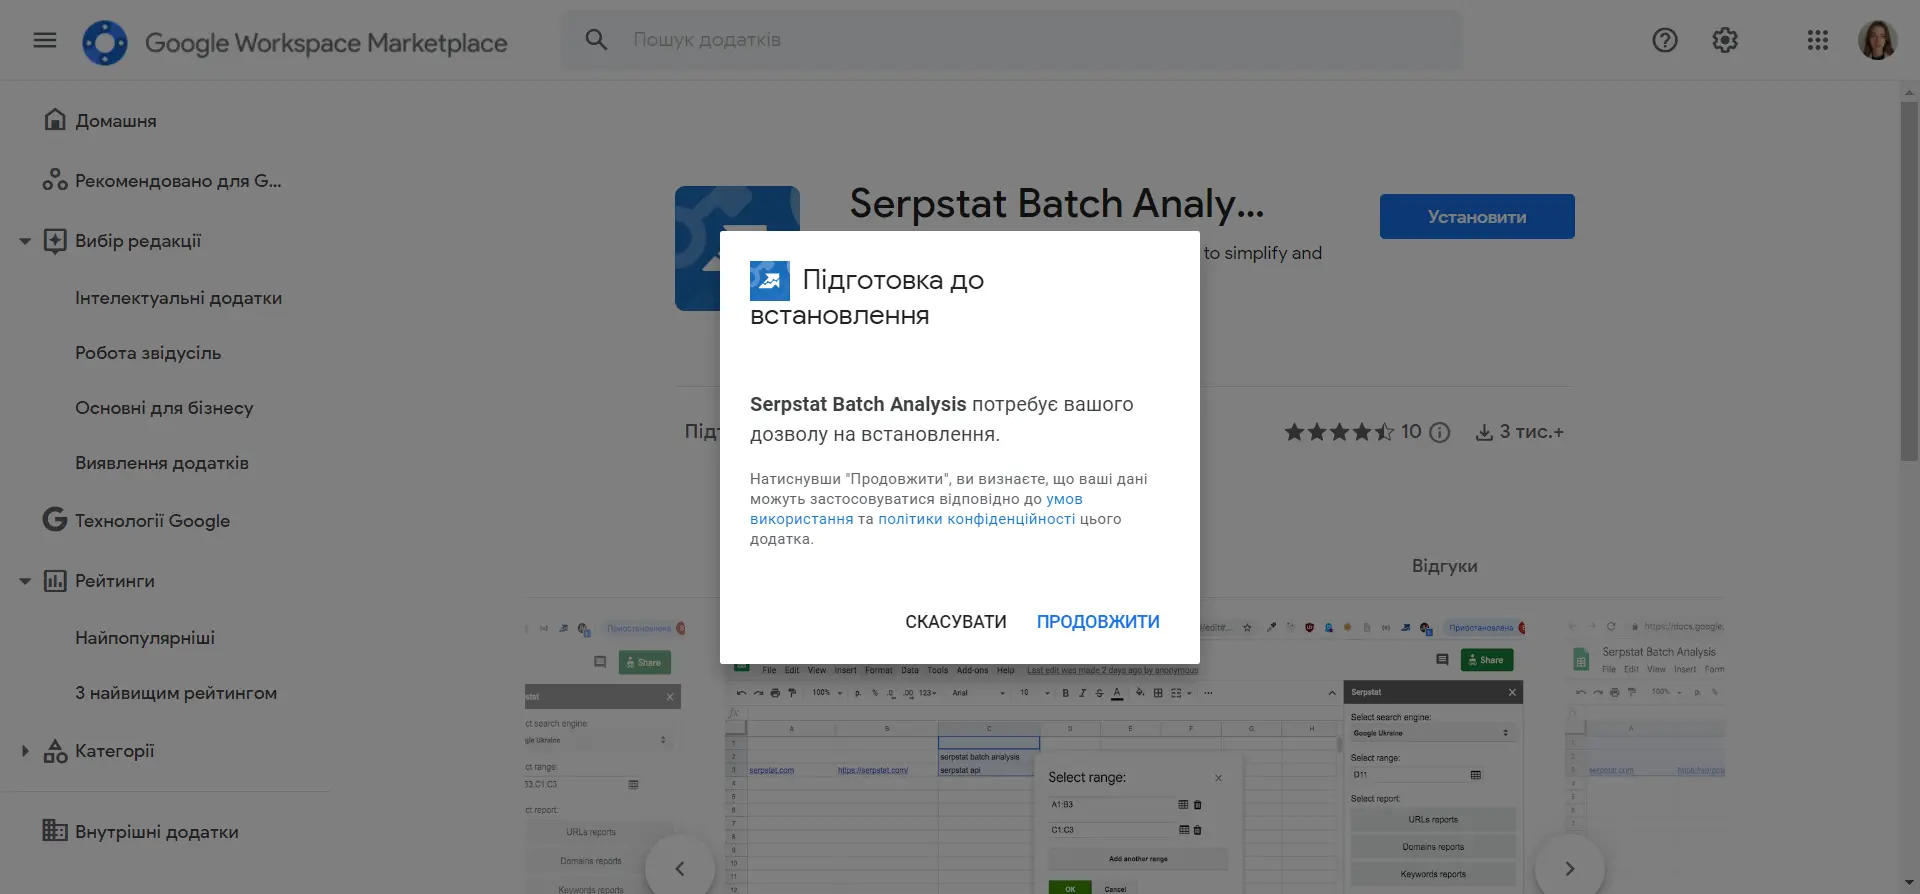Expand the Категорії section

click(25, 751)
